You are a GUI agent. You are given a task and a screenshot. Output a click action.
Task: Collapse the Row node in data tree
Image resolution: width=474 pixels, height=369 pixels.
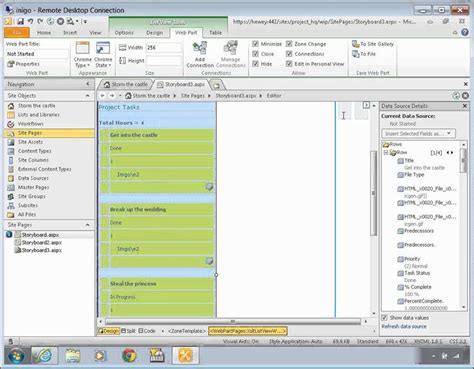pyautogui.click(x=386, y=153)
